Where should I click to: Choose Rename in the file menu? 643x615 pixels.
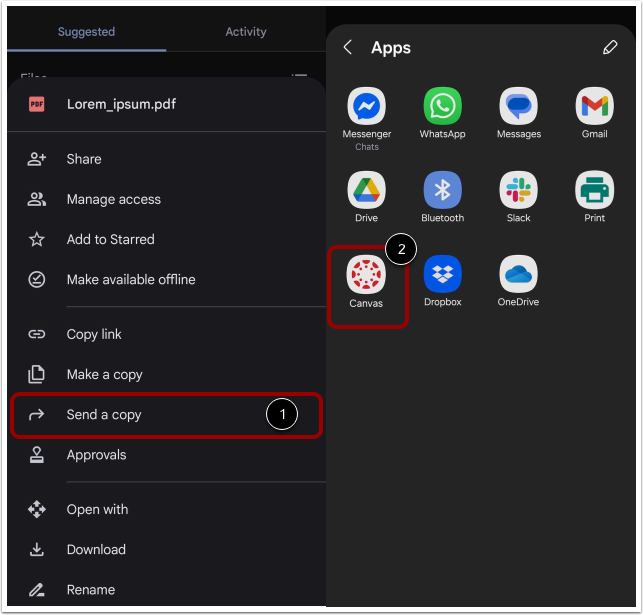tap(166, 590)
